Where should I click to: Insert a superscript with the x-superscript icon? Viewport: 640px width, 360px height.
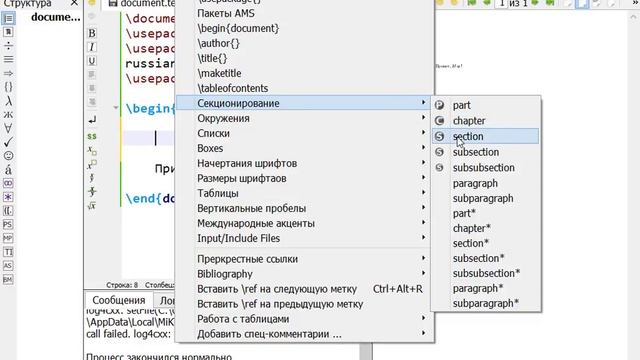(92, 164)
